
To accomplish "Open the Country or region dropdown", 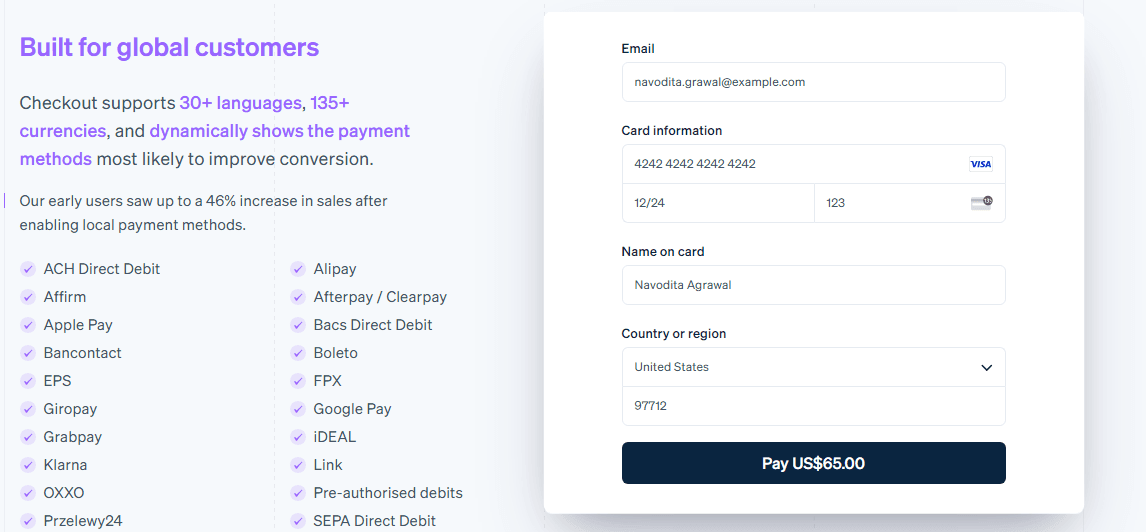I will (x=800, y=367).
